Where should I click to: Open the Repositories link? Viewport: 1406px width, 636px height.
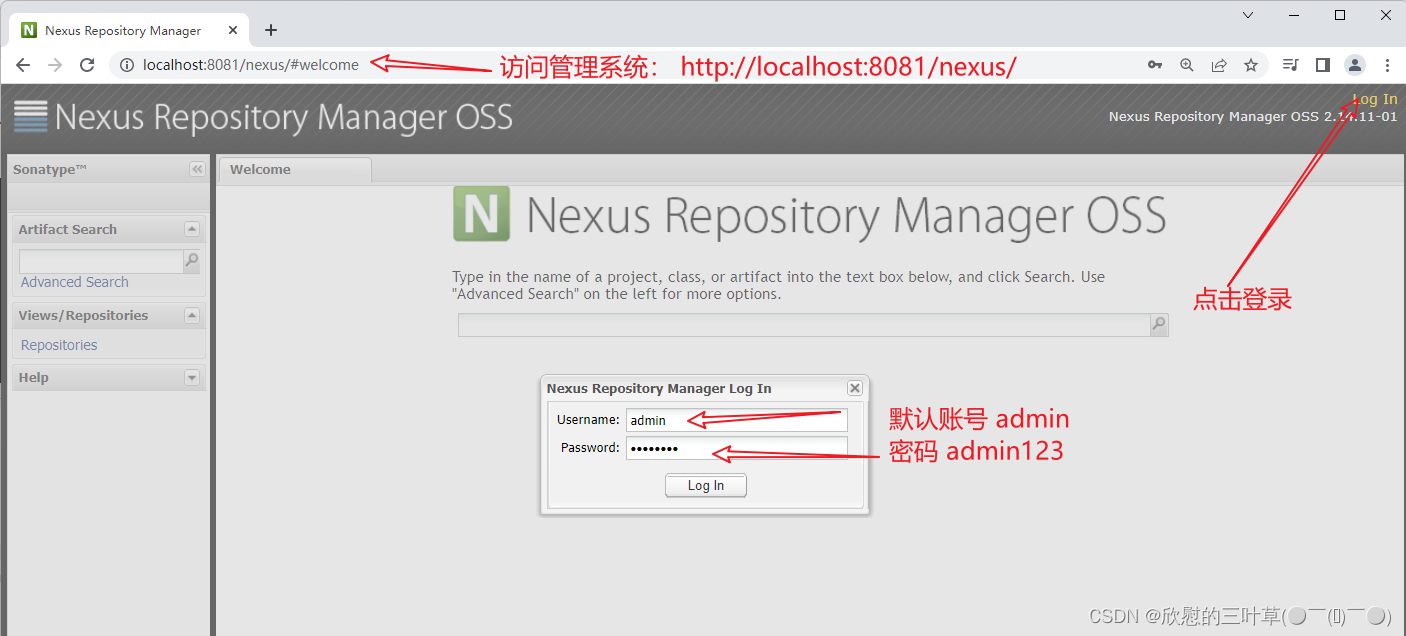[59, 345]
